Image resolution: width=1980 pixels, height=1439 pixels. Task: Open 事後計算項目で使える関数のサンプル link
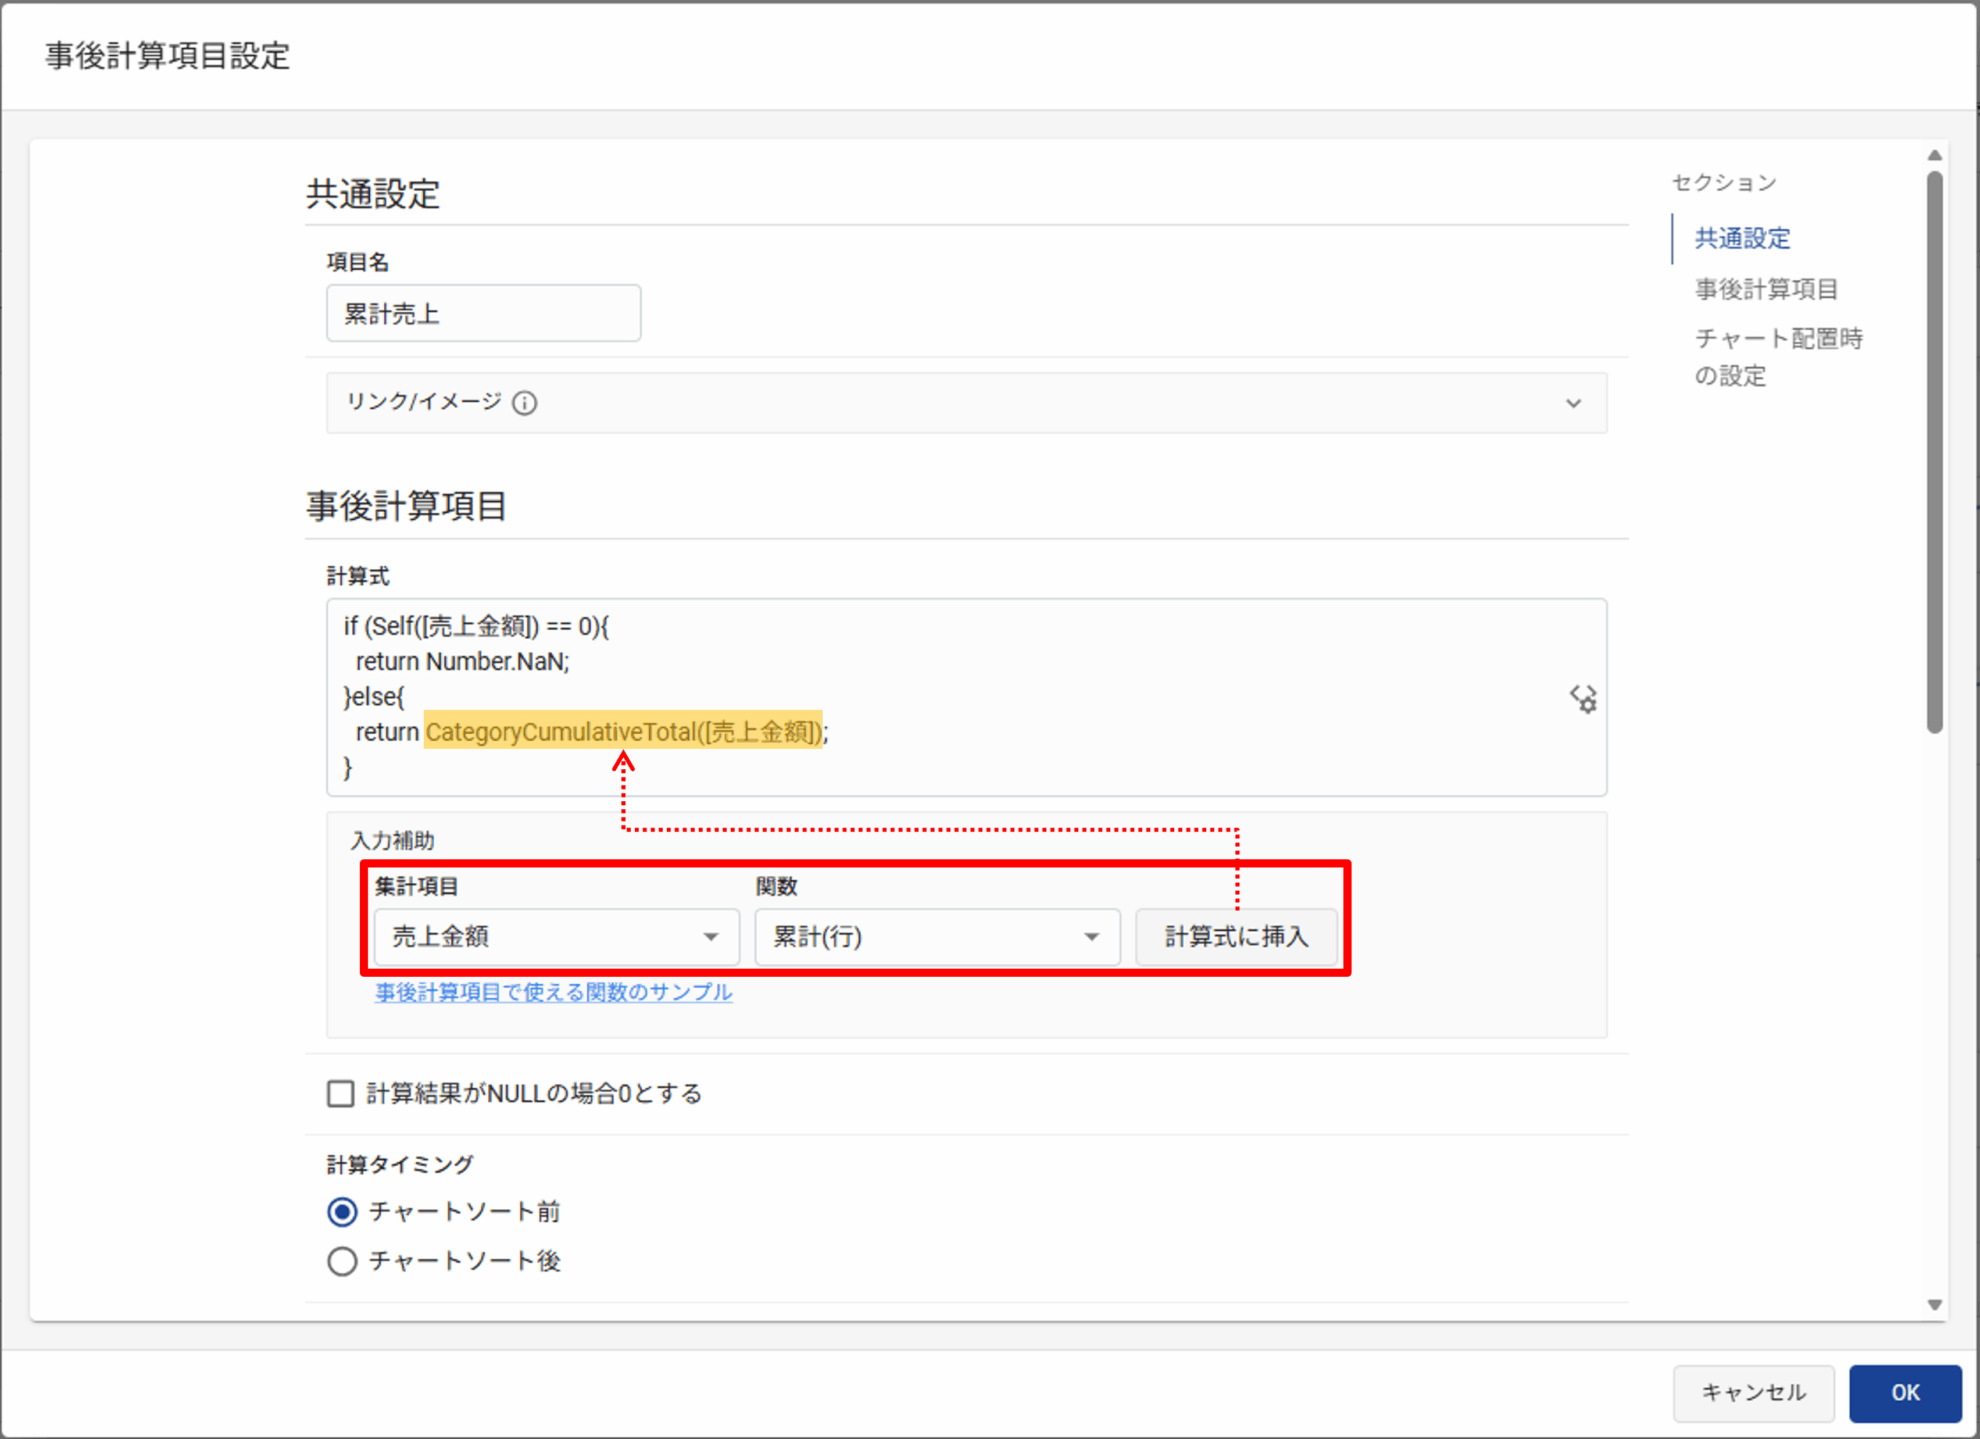pos(553,992)
